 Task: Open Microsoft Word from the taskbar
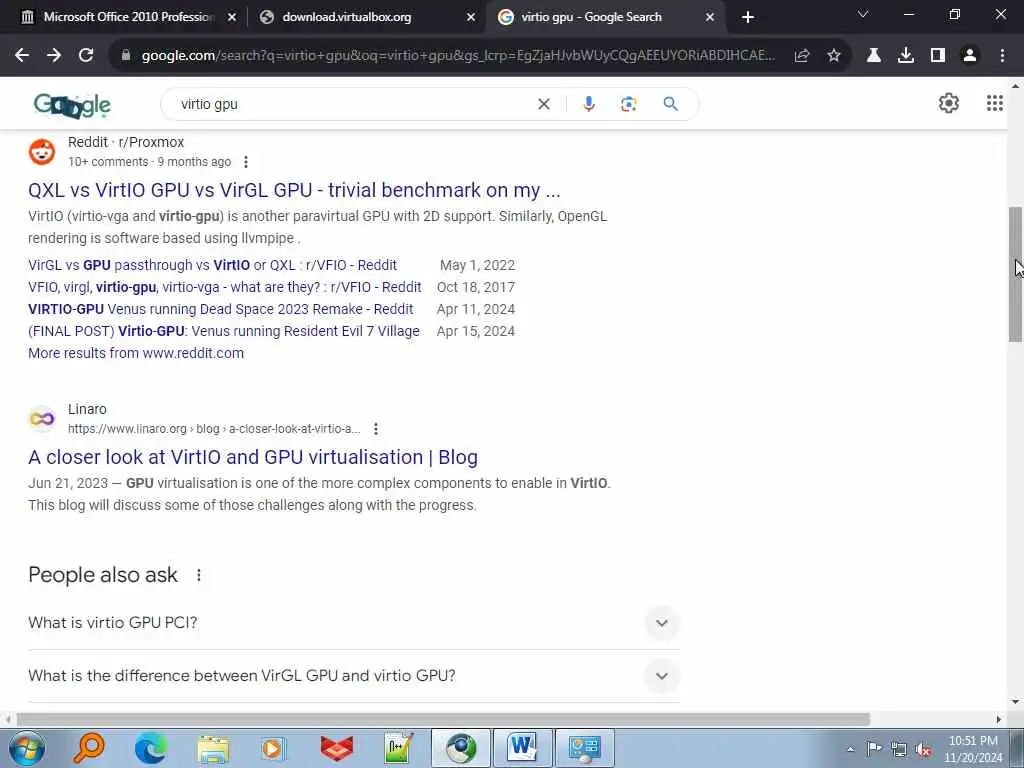522,748
